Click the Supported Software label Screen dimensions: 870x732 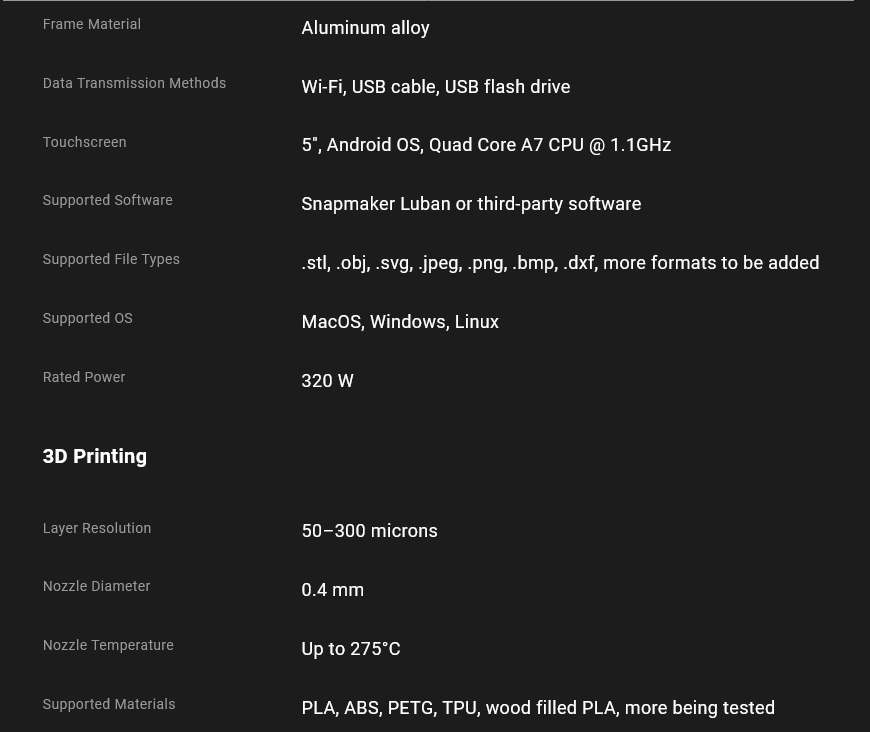[x=108, y=200]
